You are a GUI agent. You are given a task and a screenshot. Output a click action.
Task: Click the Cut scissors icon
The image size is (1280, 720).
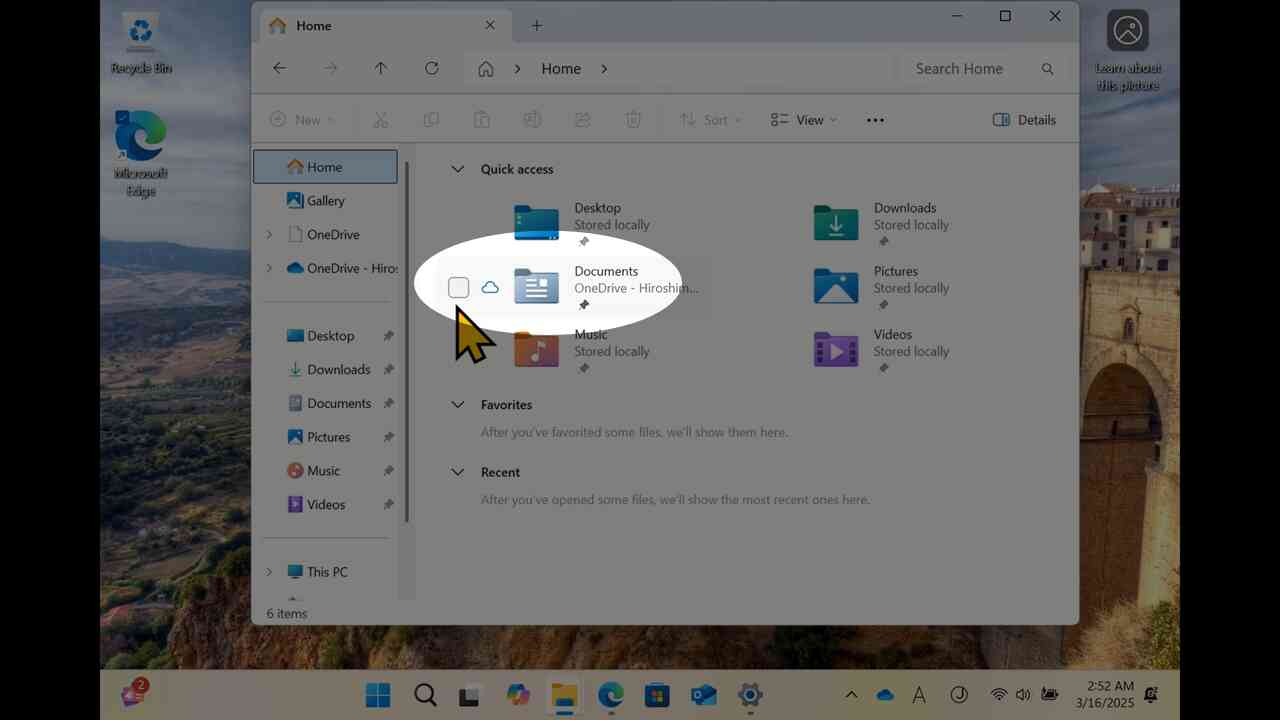click(380, 120)
